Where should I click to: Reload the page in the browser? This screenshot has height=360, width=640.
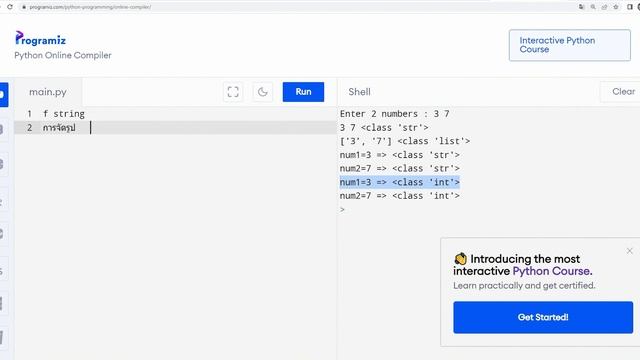tap(10, 7)
